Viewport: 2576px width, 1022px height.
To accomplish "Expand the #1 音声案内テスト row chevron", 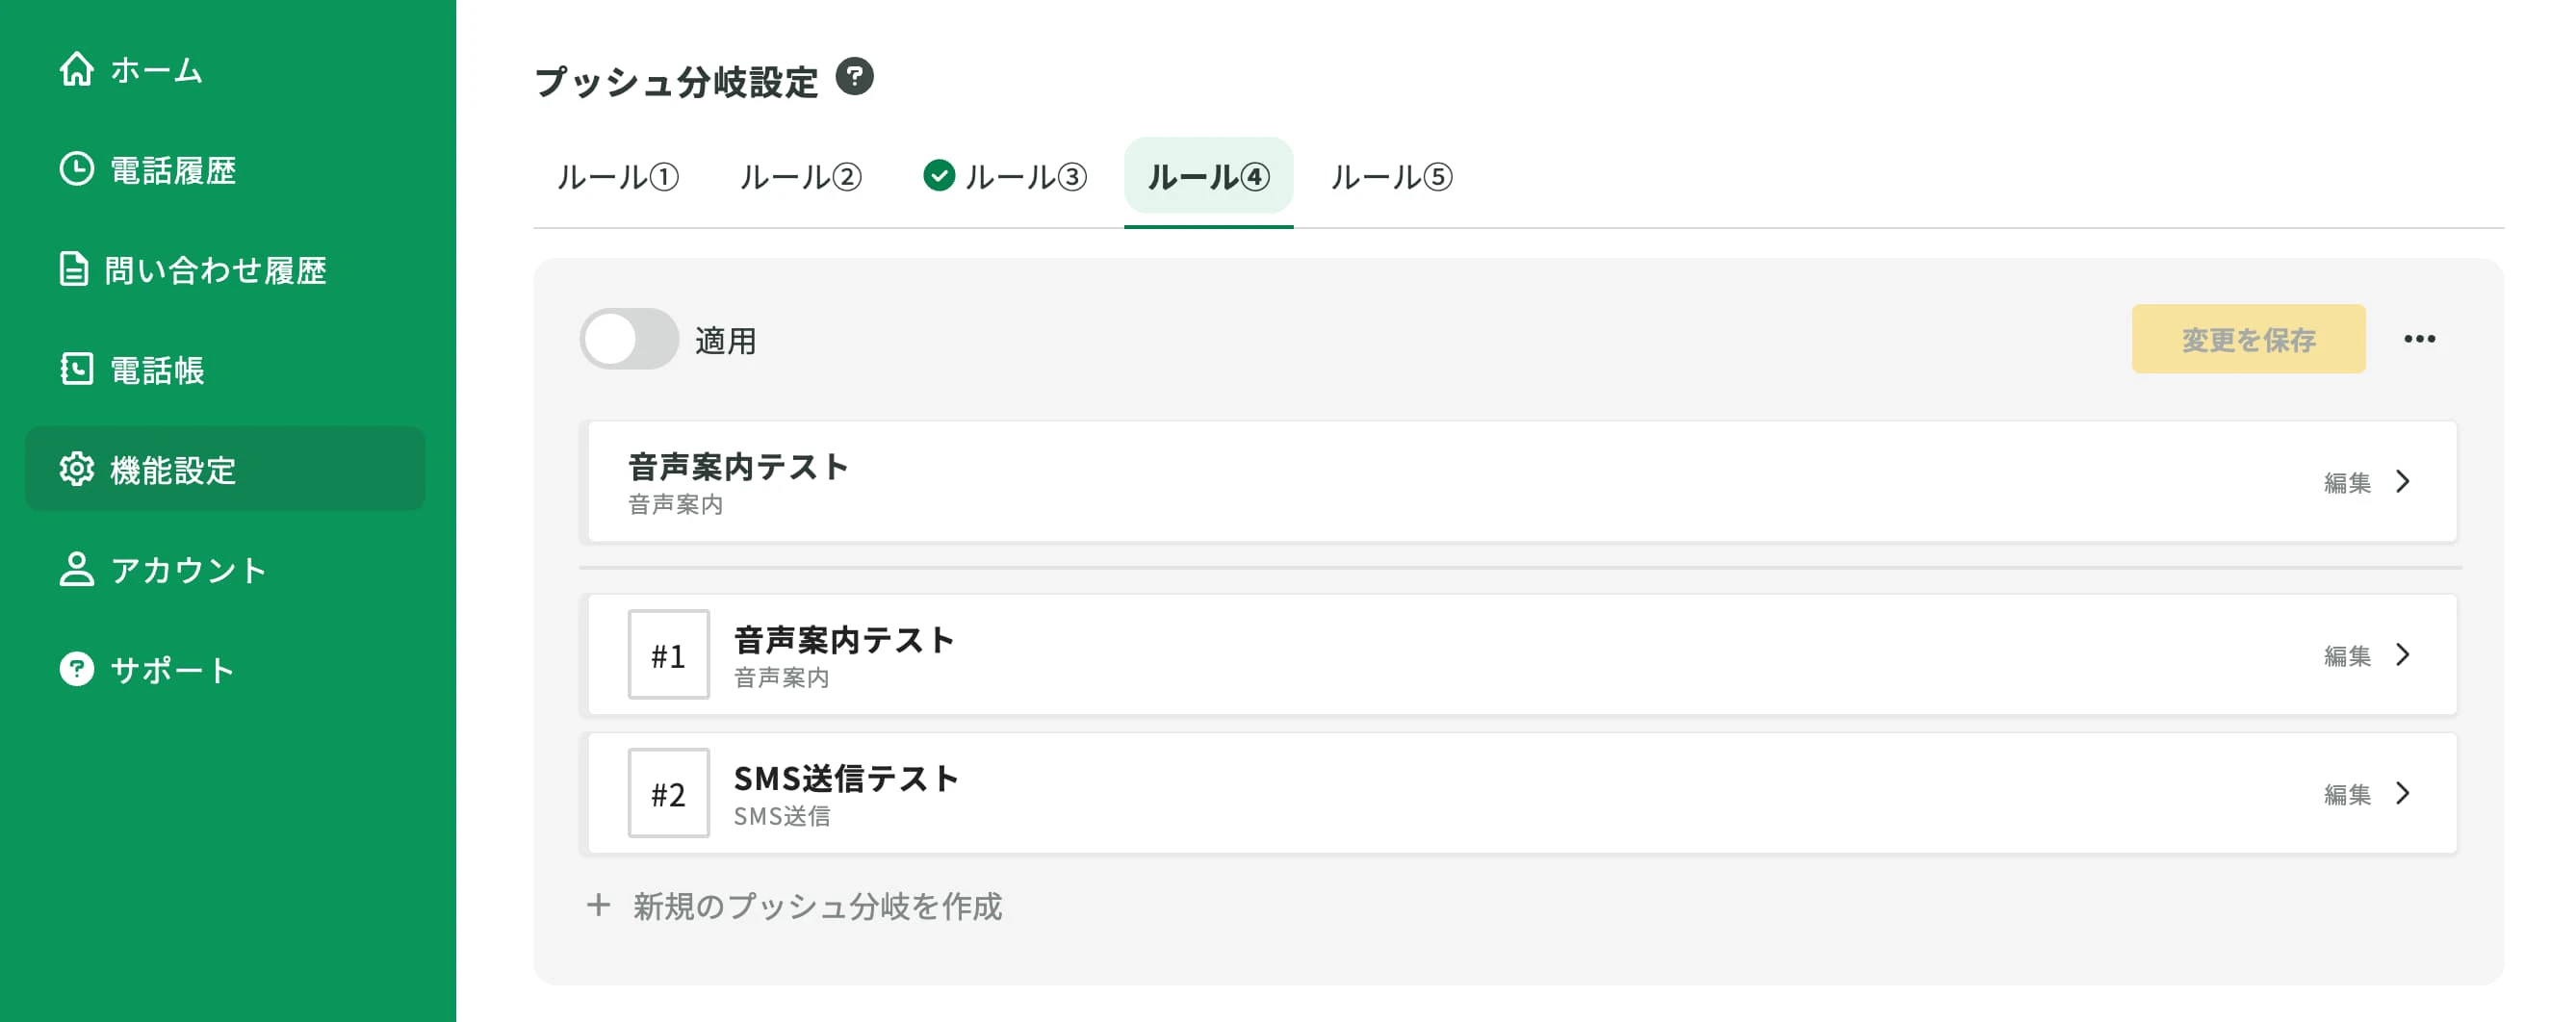I will [2403, 655].
